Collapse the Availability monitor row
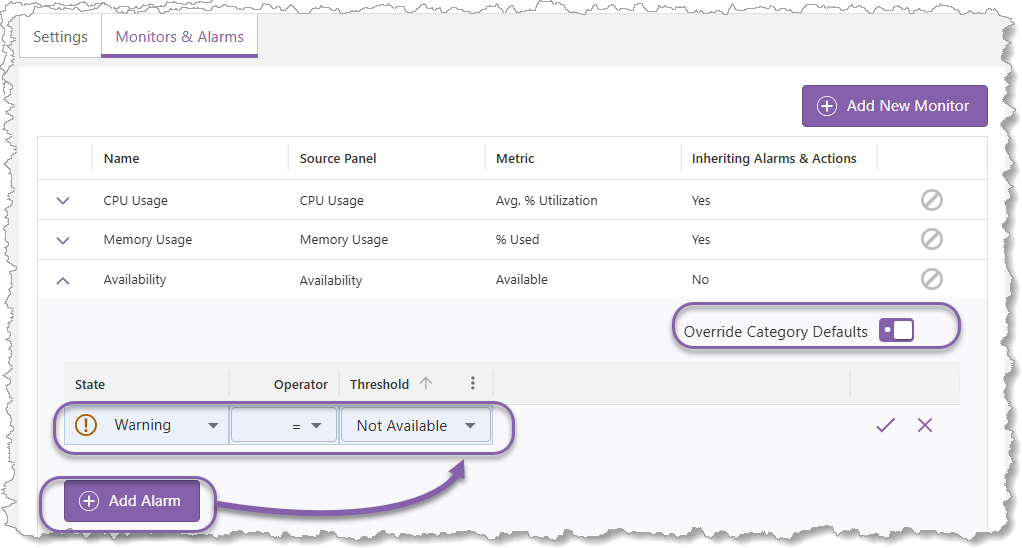The image size is (1022, 548). click(64, 280)
